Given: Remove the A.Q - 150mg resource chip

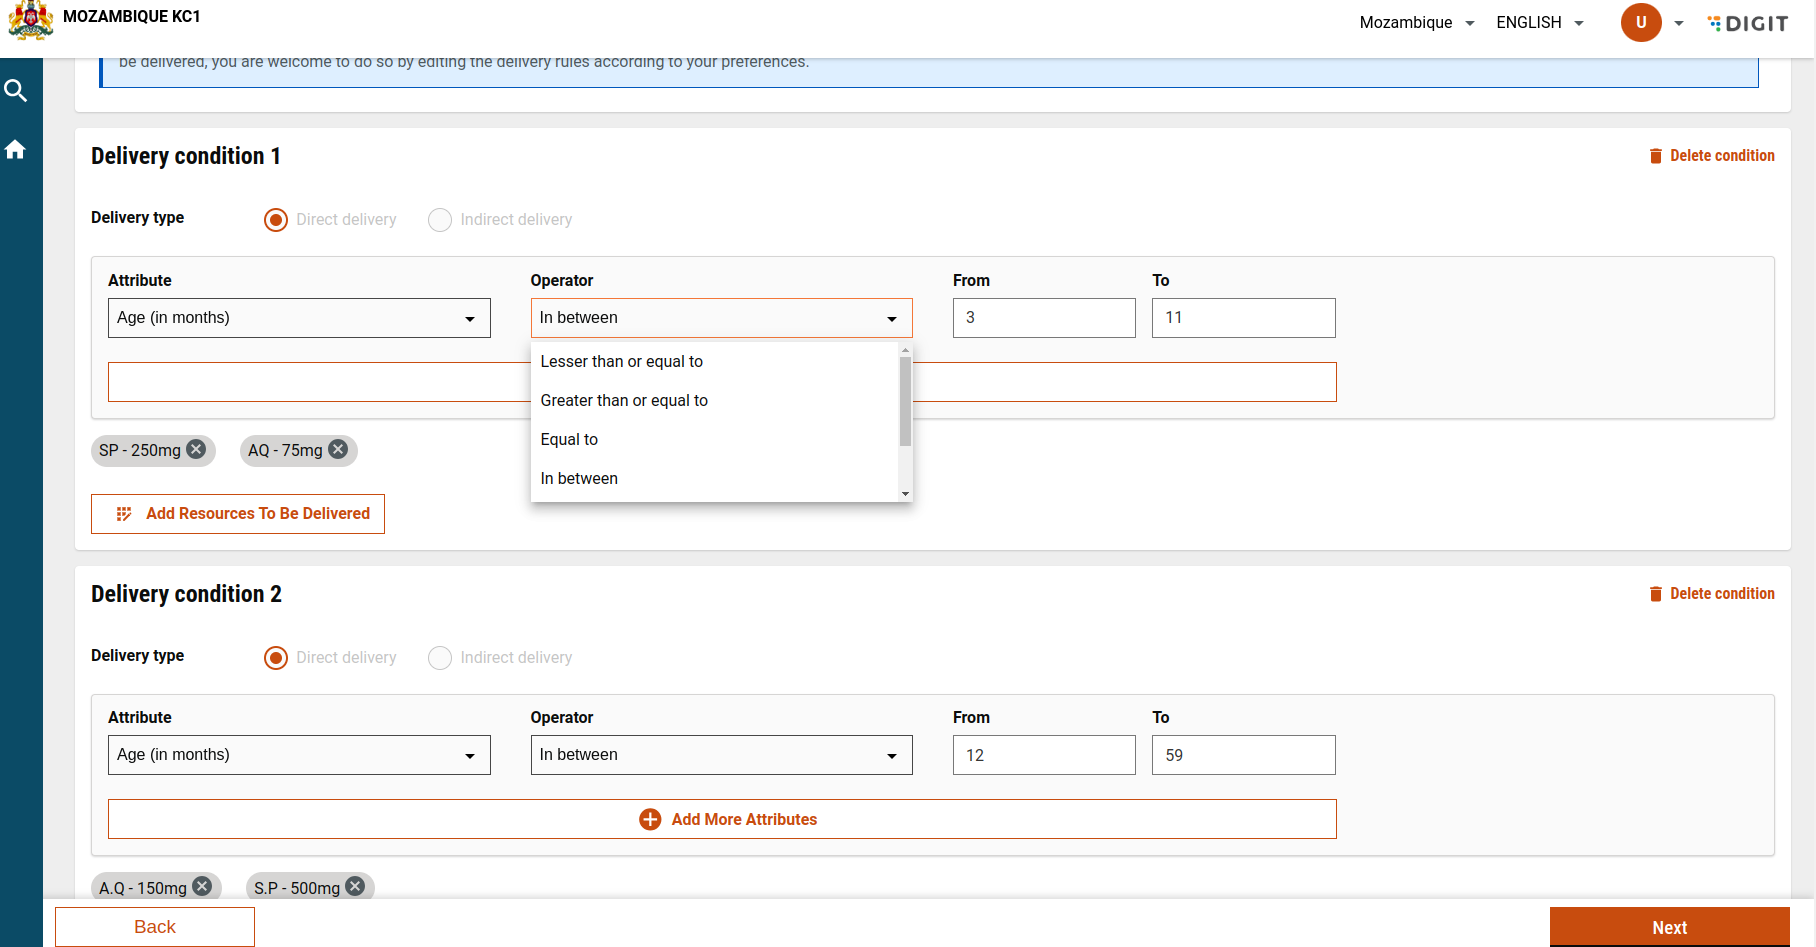Looking at the screenshot, I should tap(203, 887).
